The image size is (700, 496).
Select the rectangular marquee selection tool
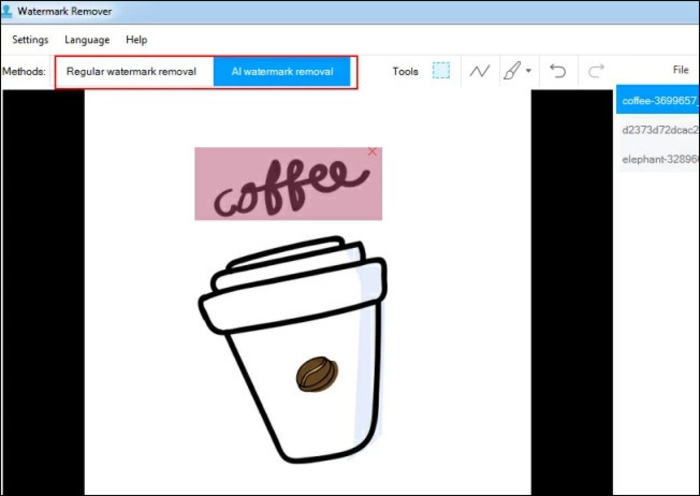pos(441,71)
